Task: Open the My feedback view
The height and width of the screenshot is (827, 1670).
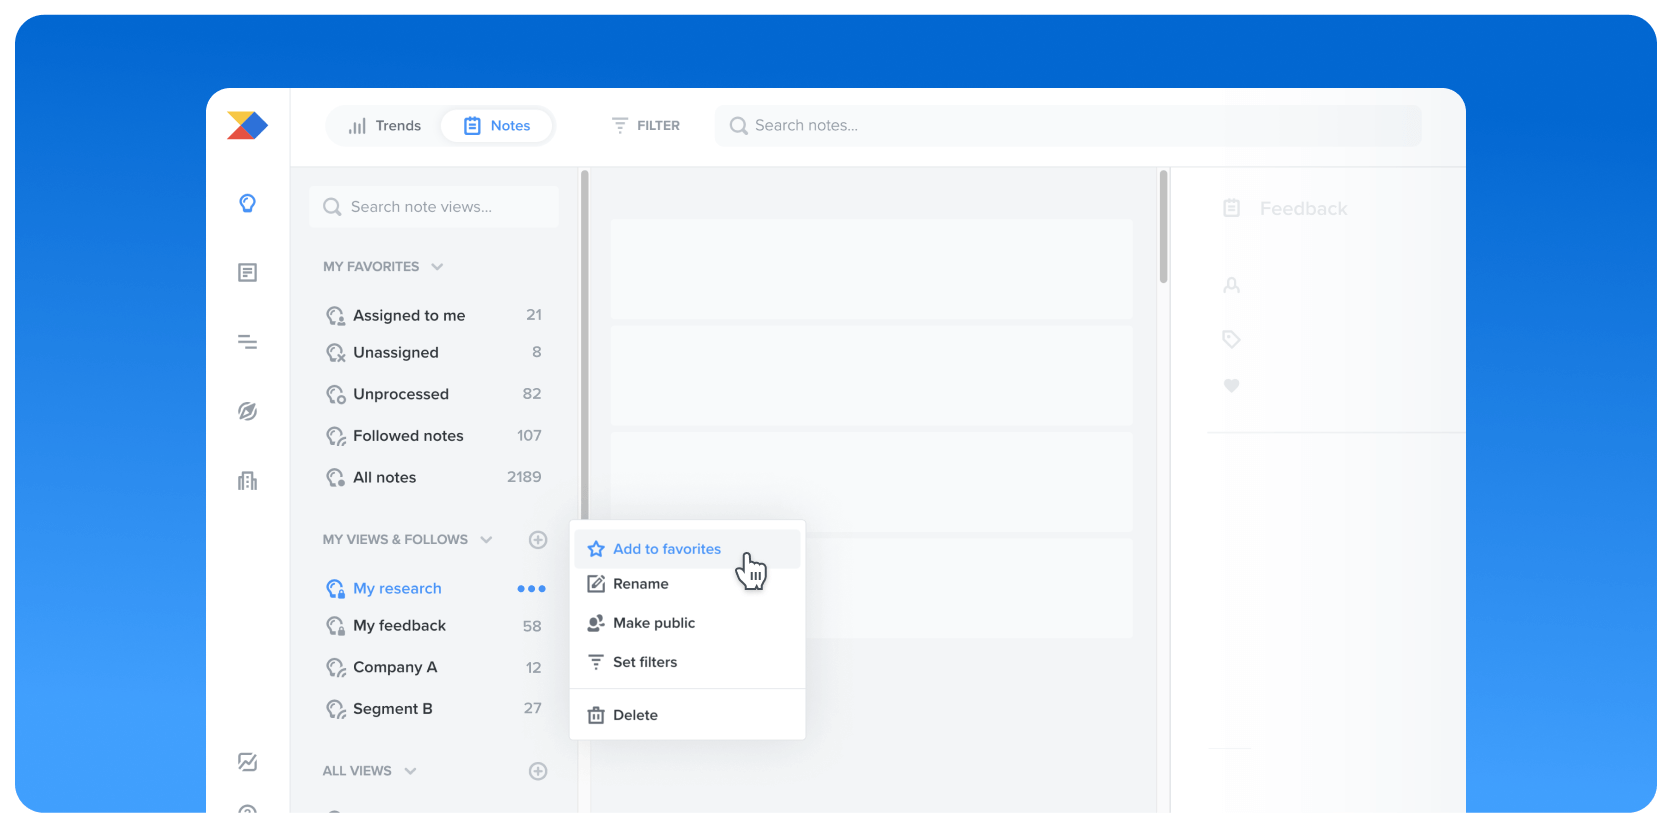Action: point(434,626)
